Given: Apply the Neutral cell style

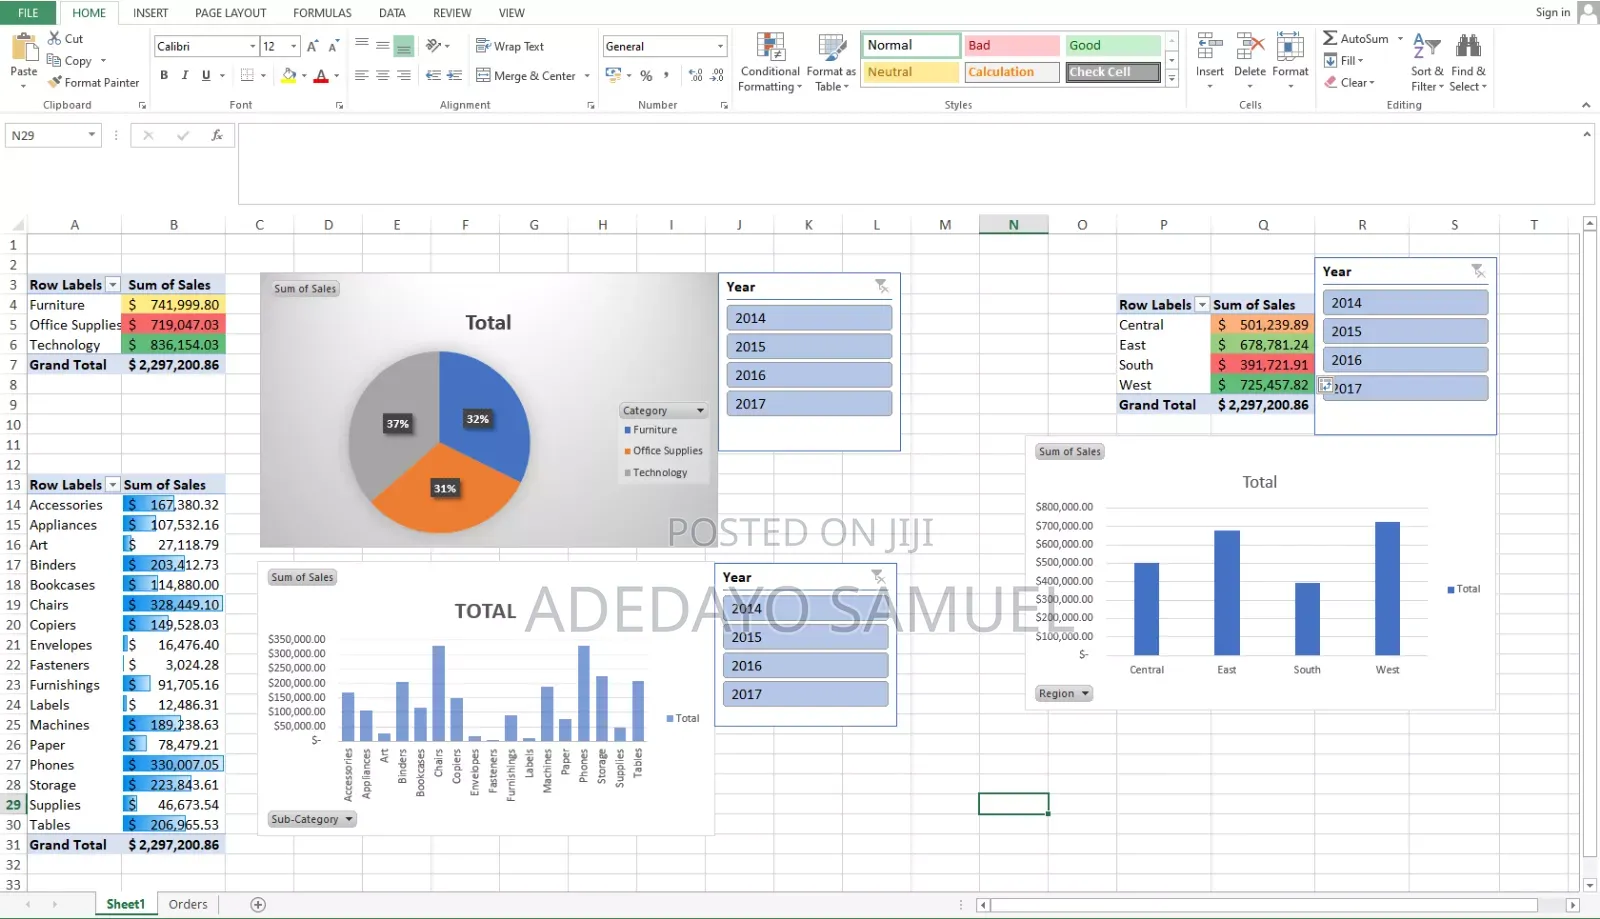Looking at the screenshot, I should [x=910, y=72].
